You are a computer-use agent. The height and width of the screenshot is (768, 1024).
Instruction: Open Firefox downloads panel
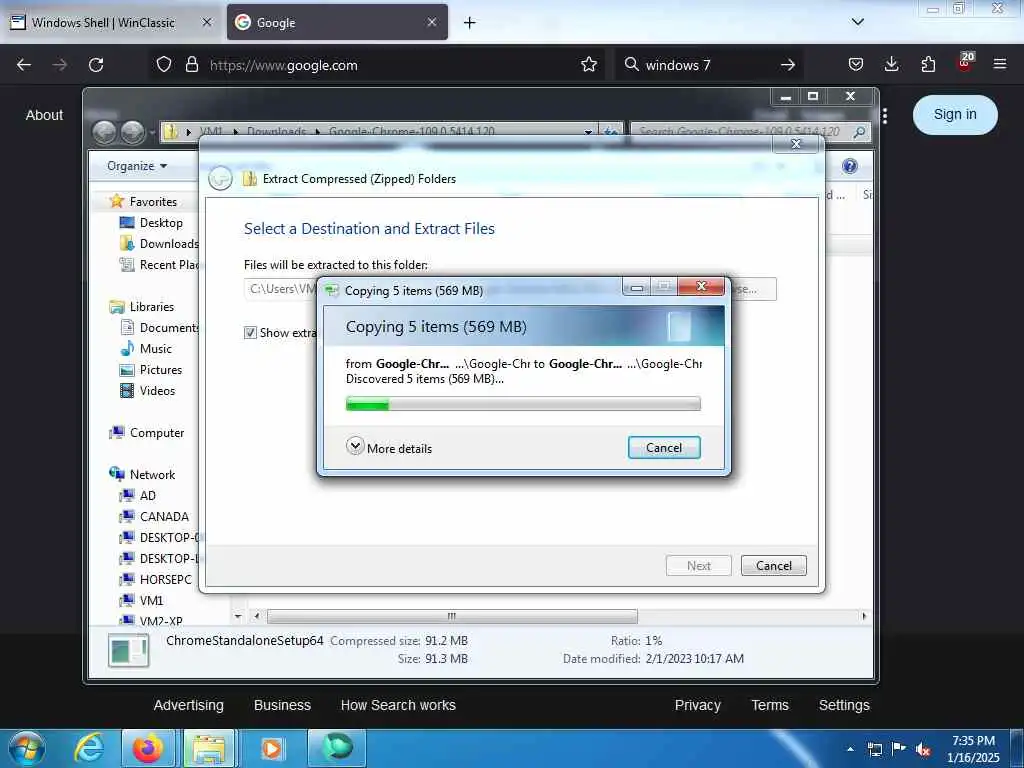[x=891, y=65]
